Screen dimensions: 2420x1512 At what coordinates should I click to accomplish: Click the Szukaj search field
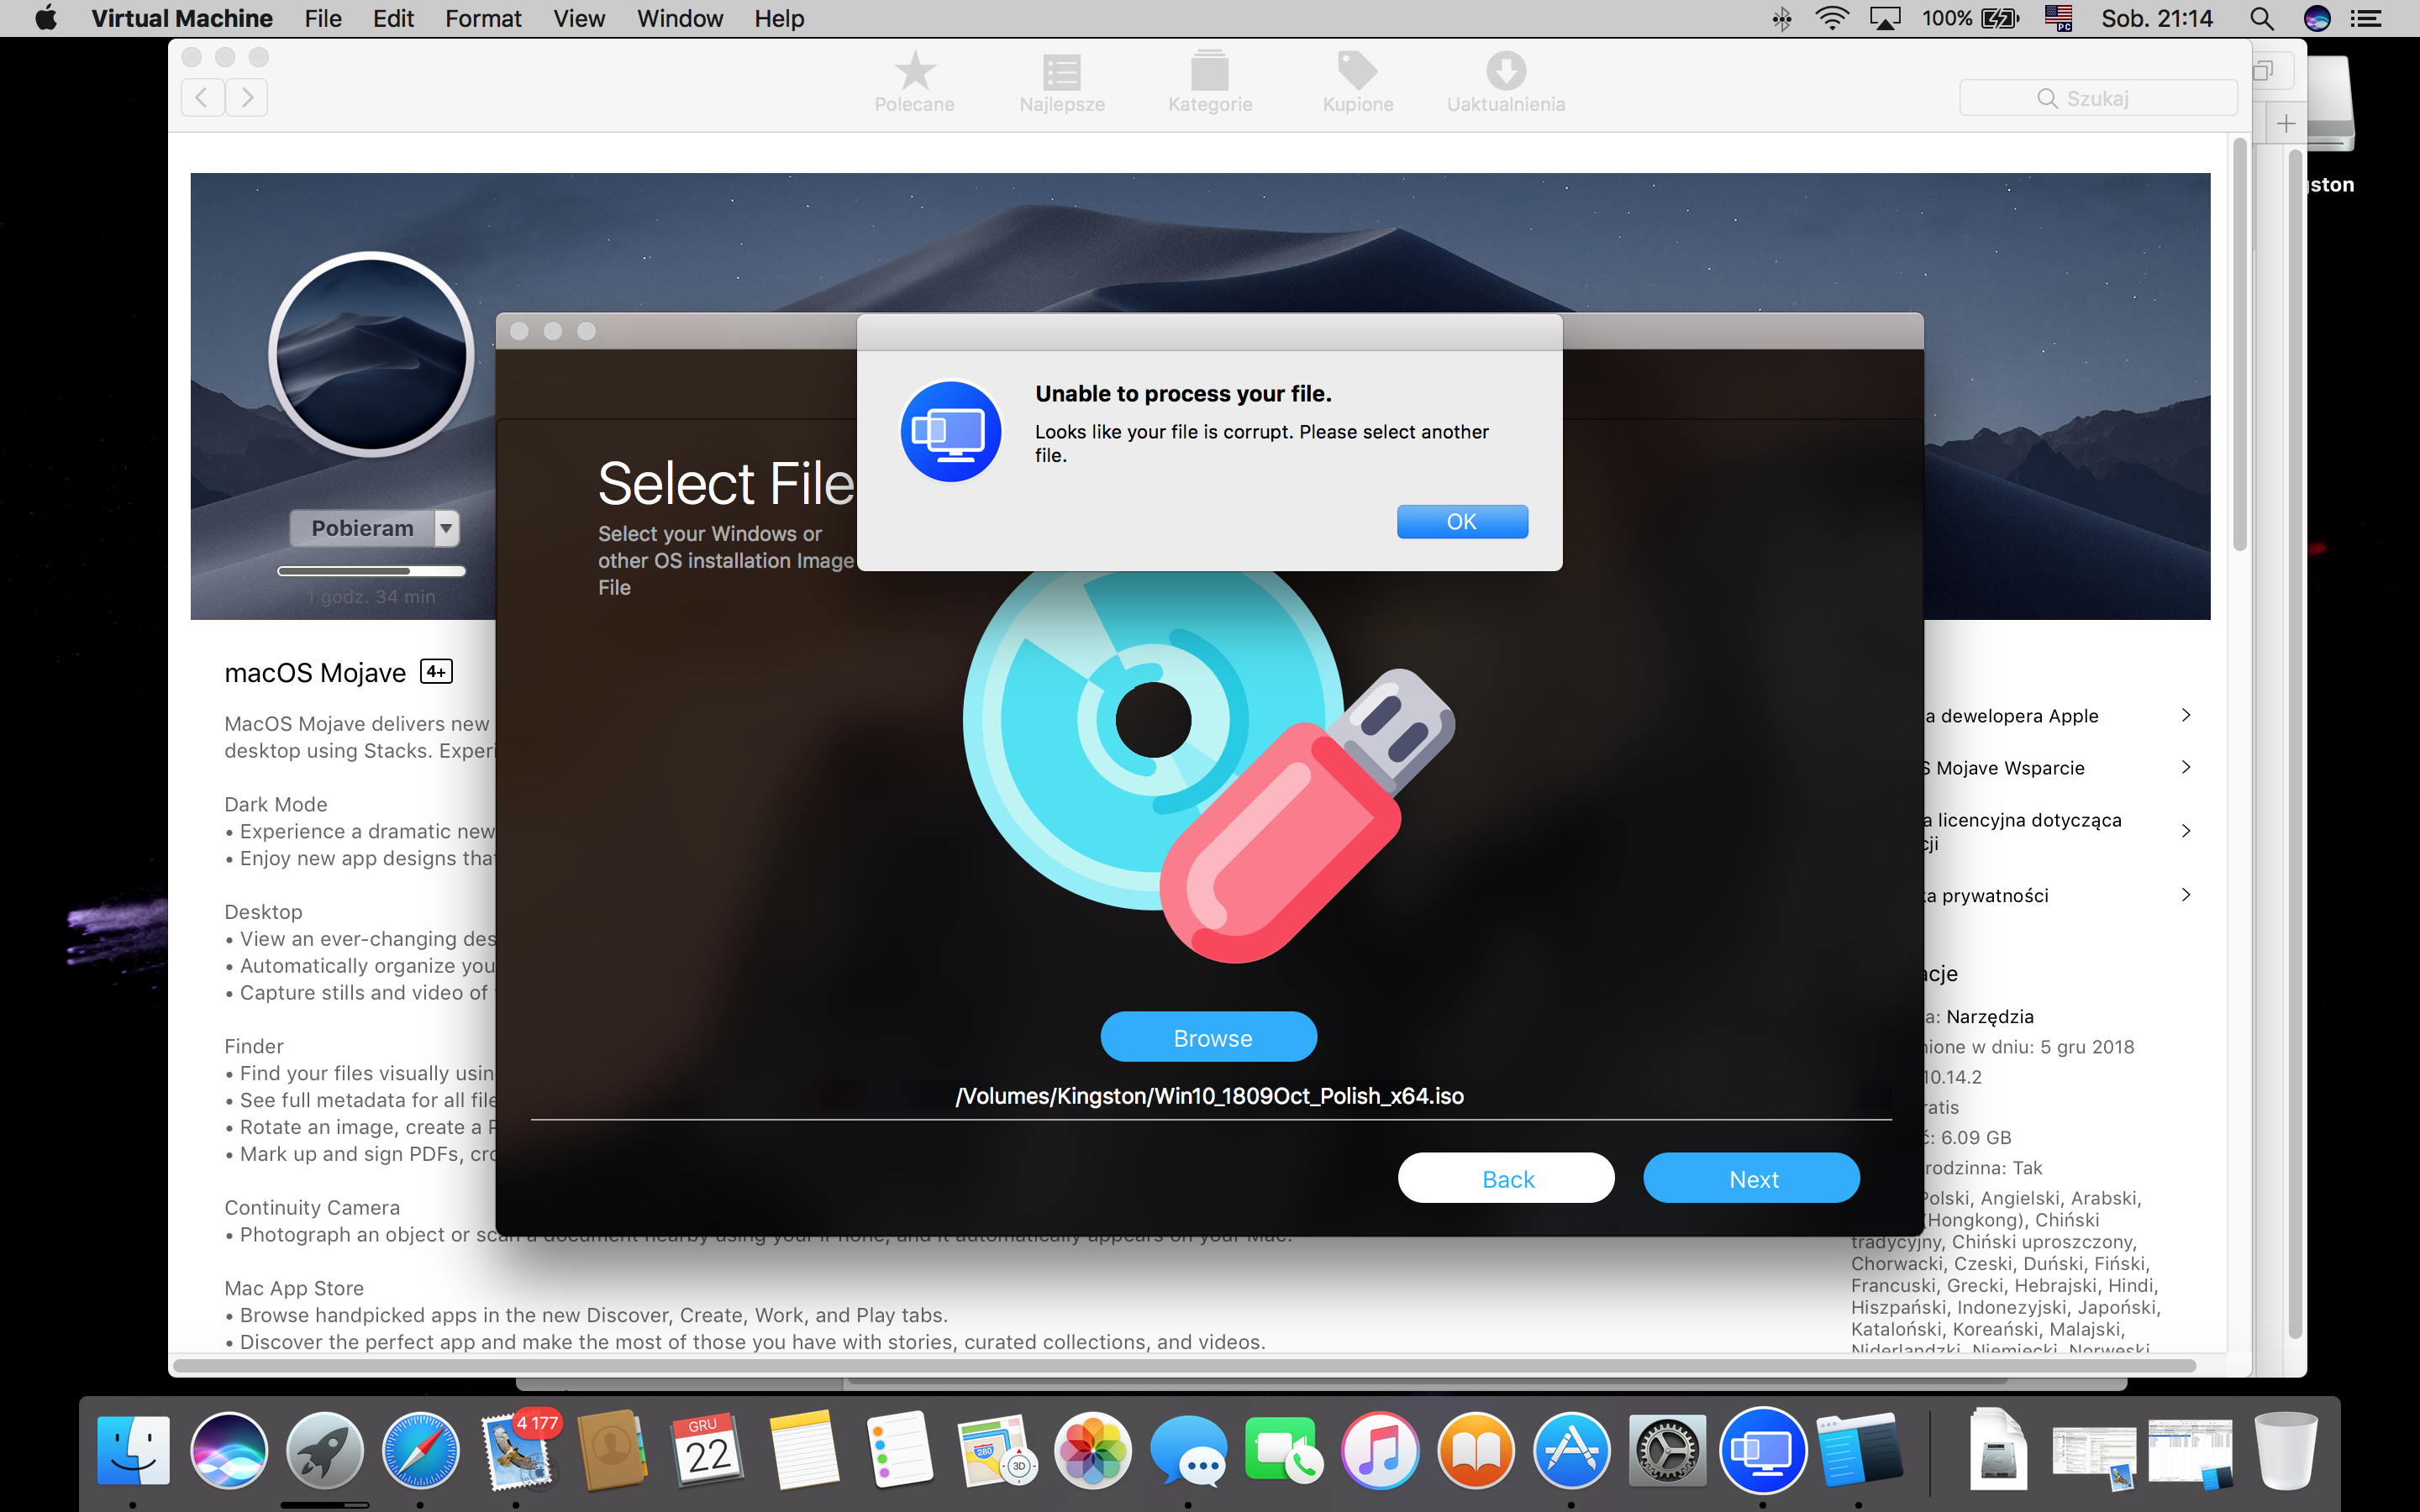(x=2097, y=98)
